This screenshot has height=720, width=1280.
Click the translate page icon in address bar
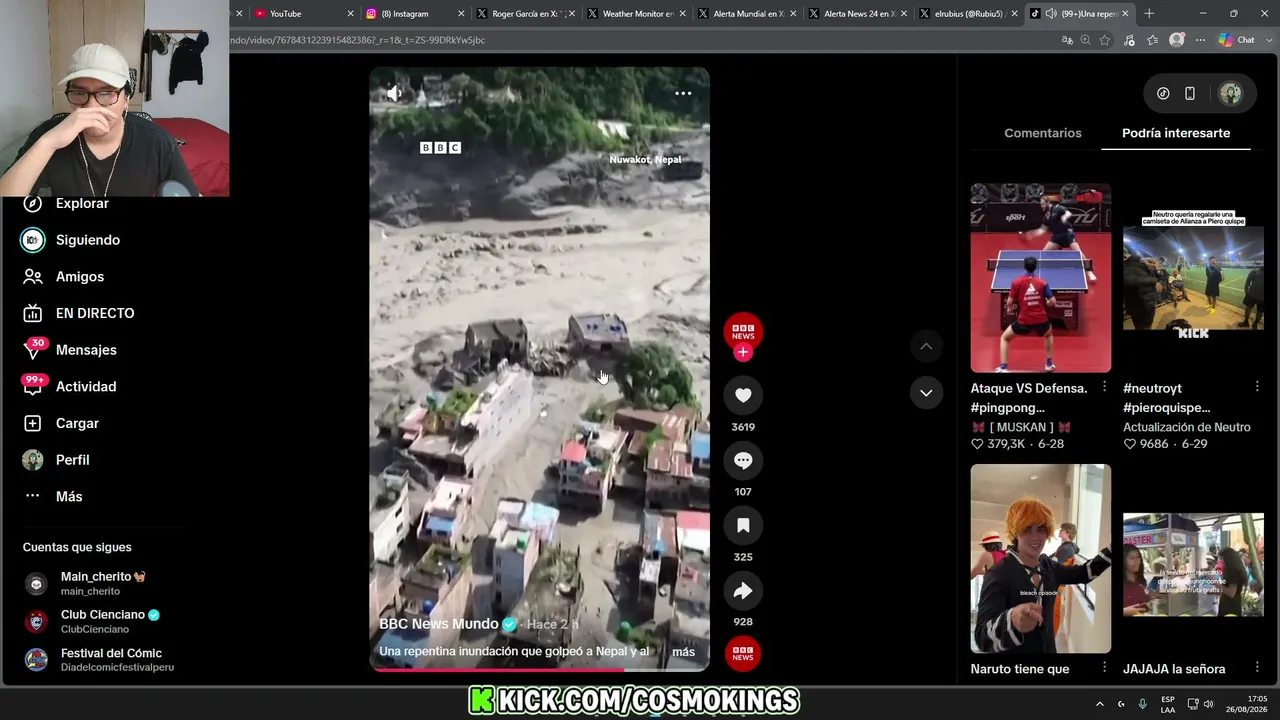[1067, 40]
